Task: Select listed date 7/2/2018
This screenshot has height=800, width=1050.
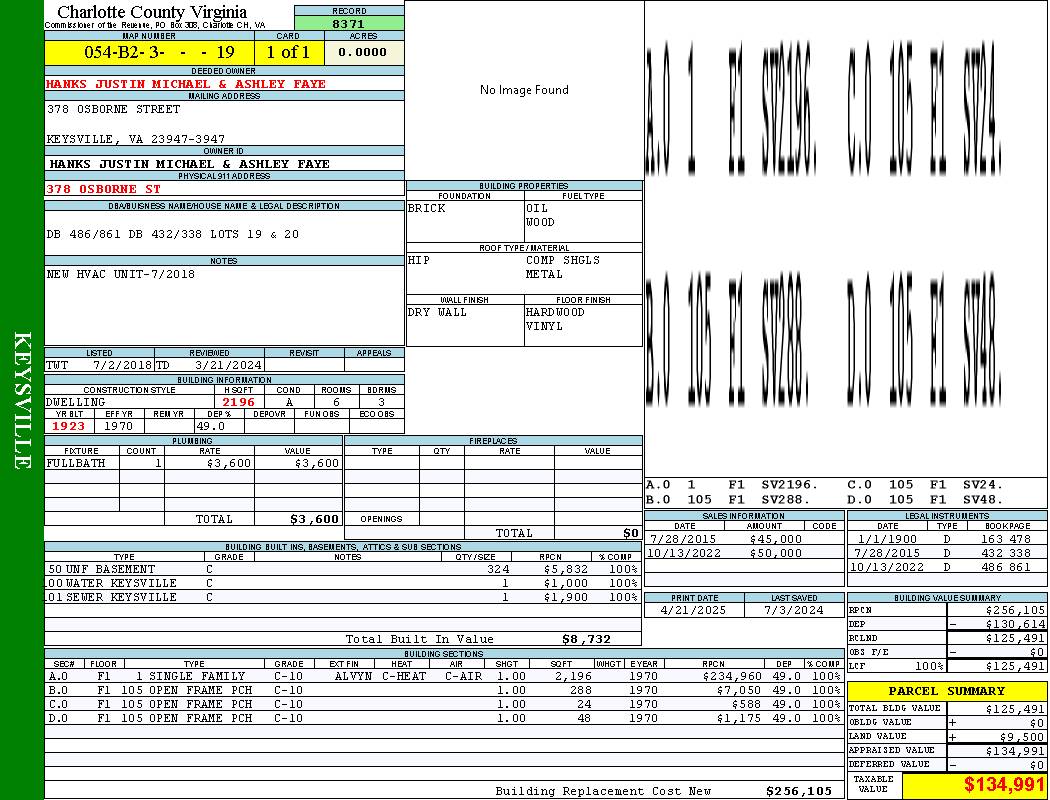Action: [123, 366]
